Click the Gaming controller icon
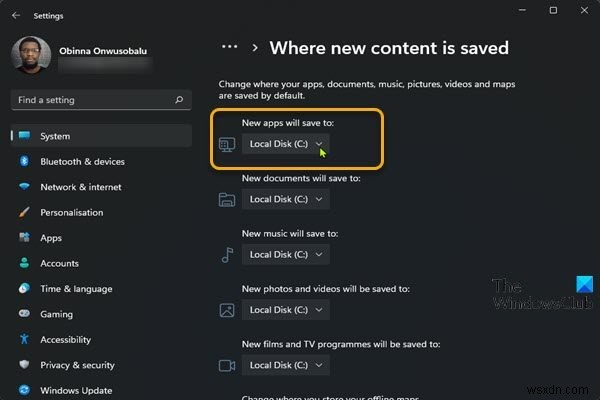 pos(22,314)
